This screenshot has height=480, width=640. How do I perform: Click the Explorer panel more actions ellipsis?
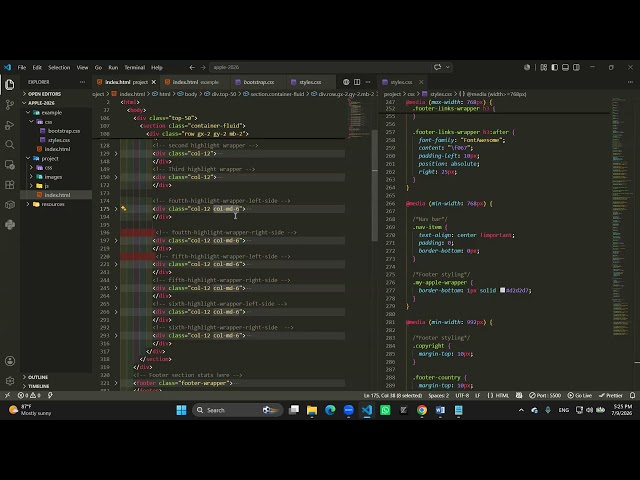[x=82, y=82]
